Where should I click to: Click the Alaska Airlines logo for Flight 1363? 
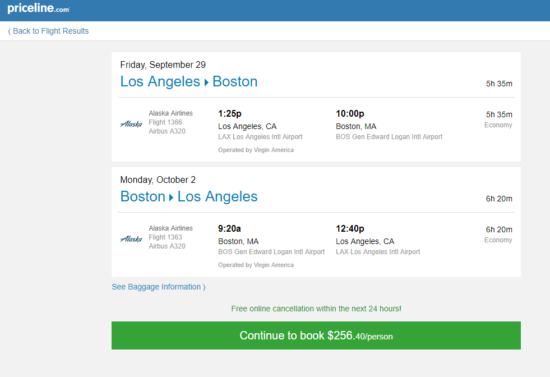pyautogui.click(x=131, y=238)
